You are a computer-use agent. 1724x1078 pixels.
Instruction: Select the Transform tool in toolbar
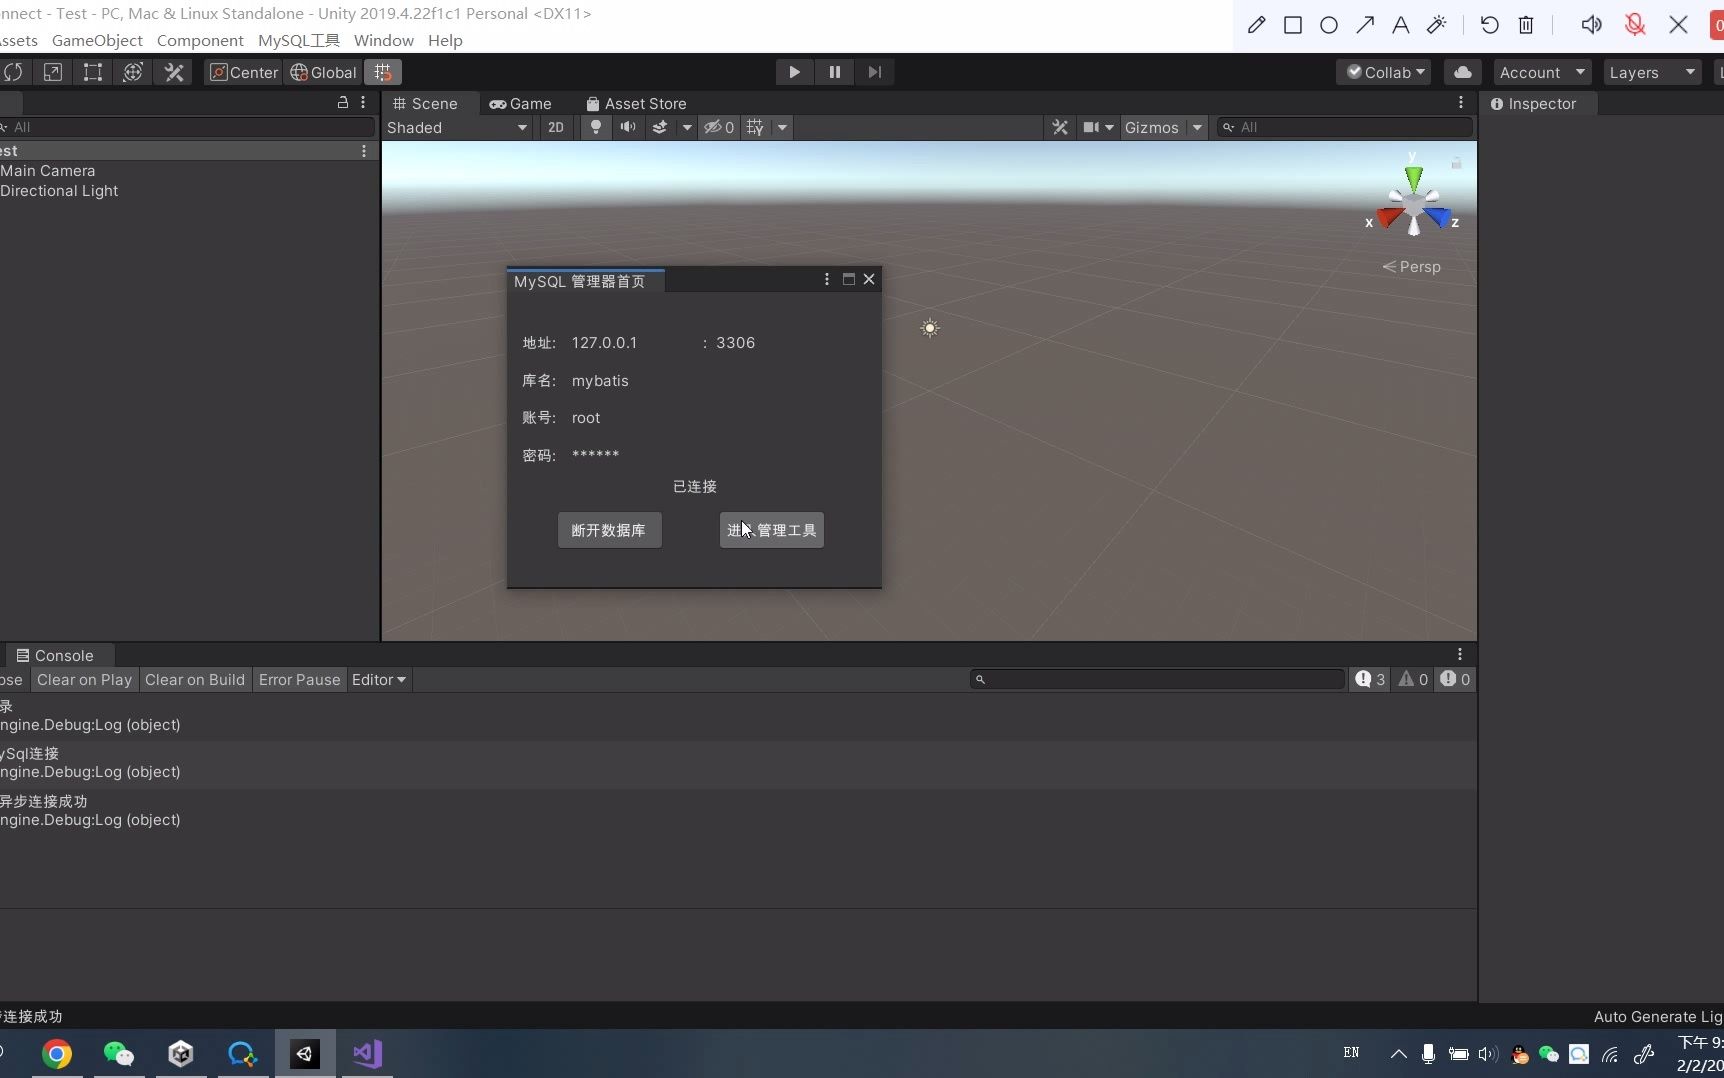[x=133, y=72]
